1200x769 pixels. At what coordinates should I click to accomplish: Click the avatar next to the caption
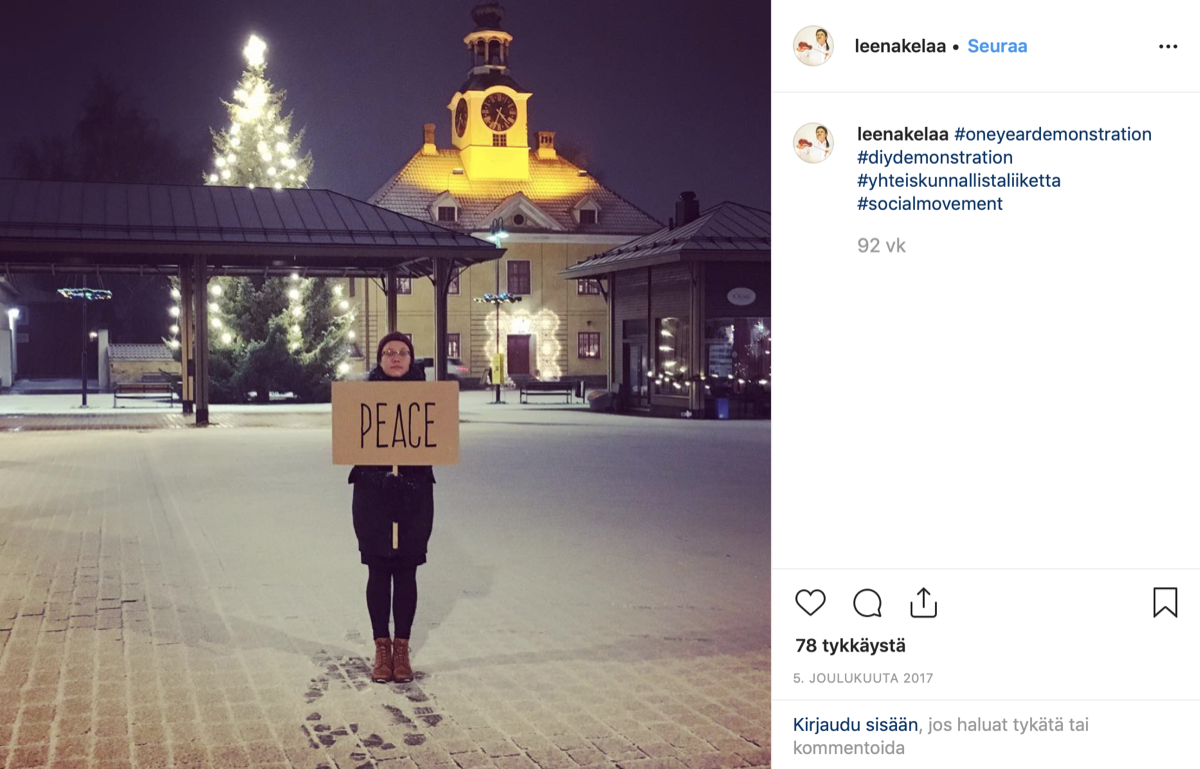[813, 143]
